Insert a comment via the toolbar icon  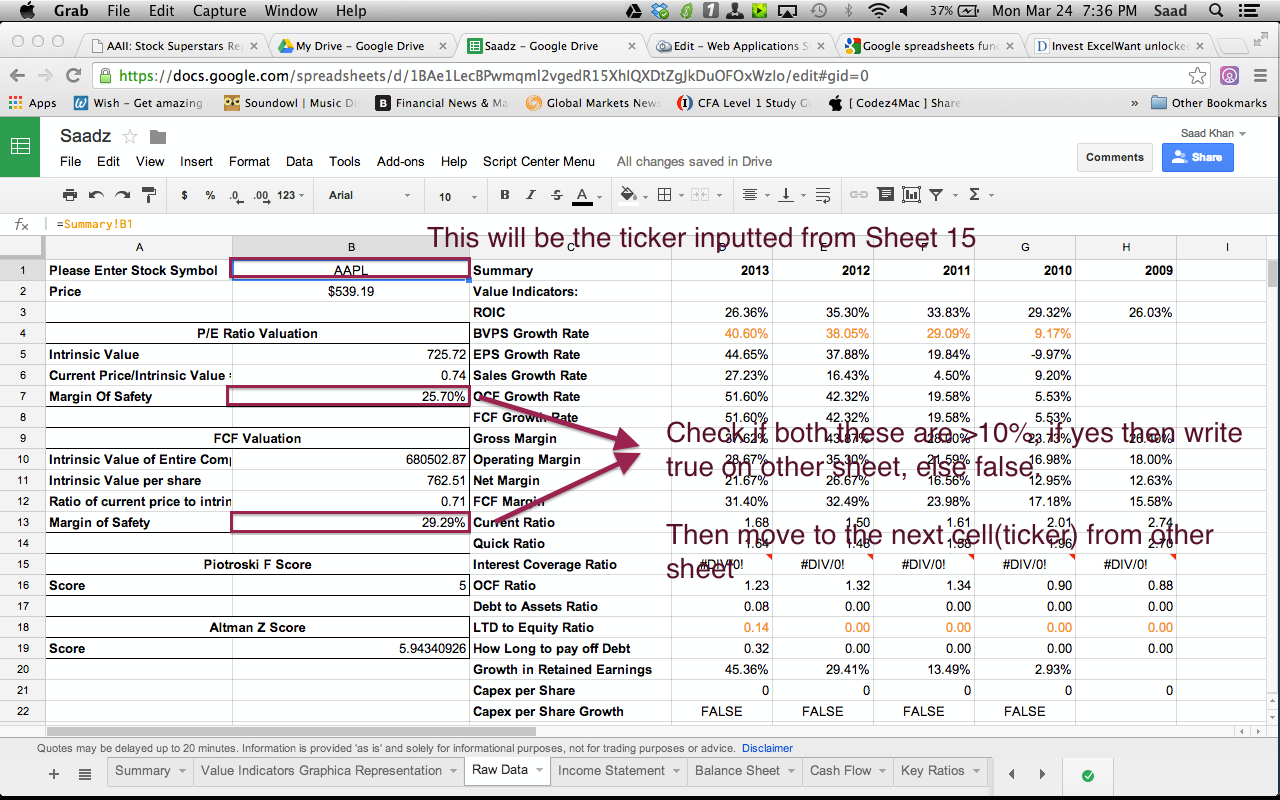click(885, 194)
